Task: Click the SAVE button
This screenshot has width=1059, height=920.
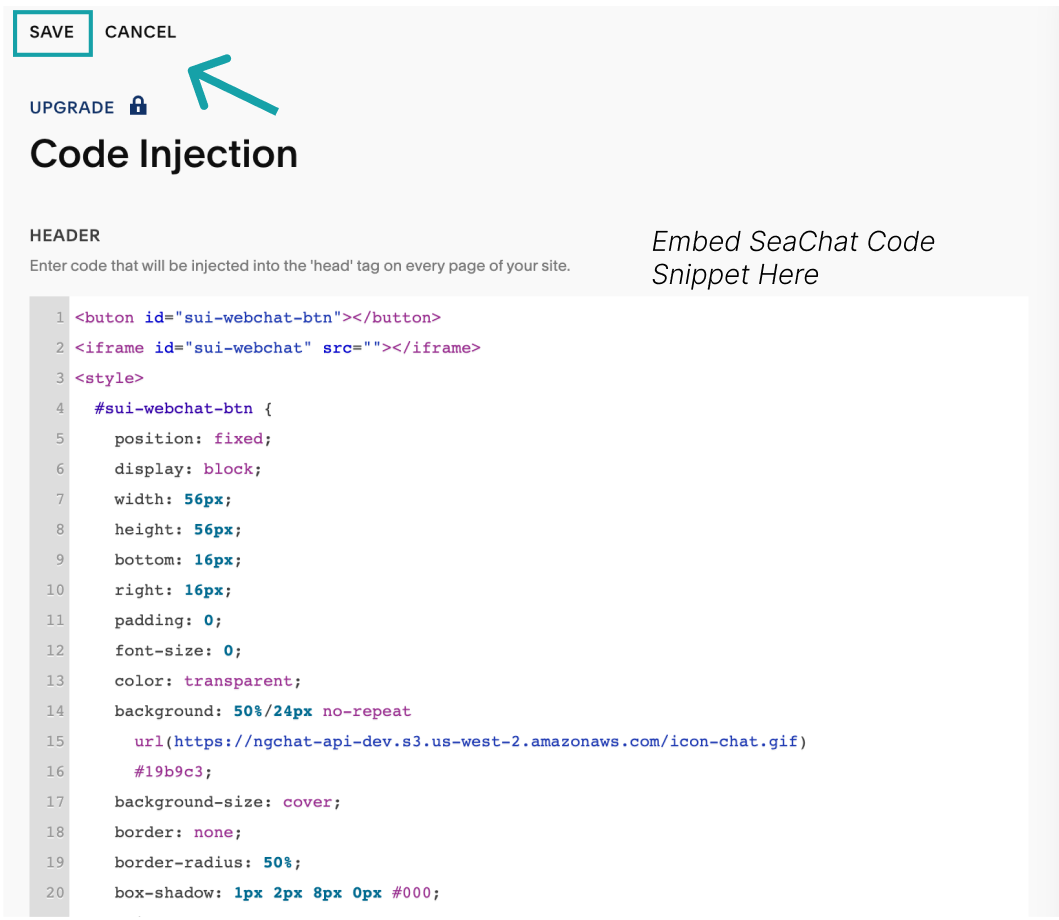Action: pos(52,32)
